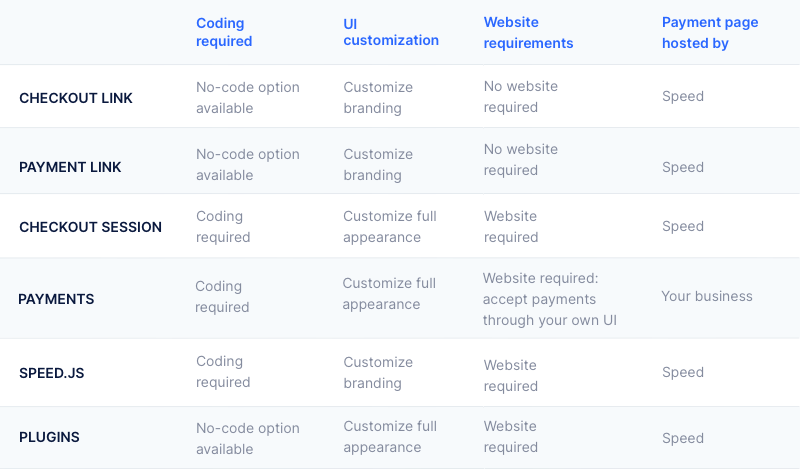Select 'Customize branding' in PAYMENT LINK row
The image size is (800, 469).
coord(378,164)
